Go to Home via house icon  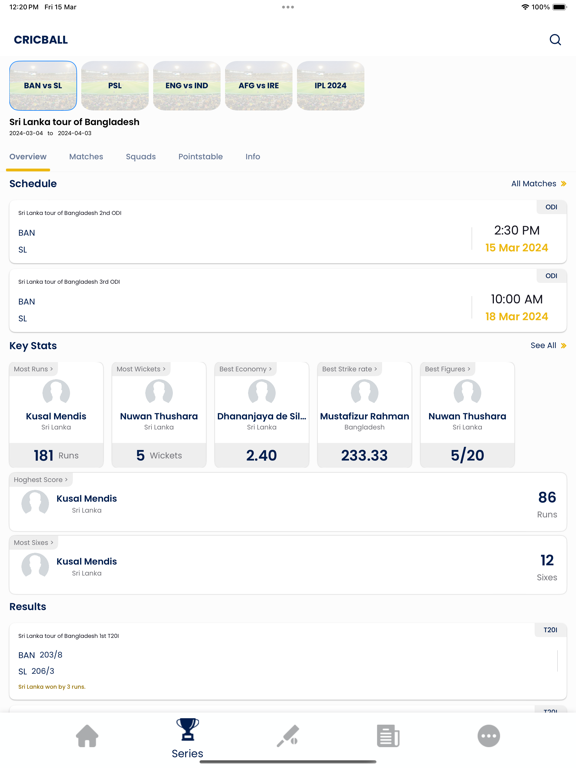click(x=87, y=736)
